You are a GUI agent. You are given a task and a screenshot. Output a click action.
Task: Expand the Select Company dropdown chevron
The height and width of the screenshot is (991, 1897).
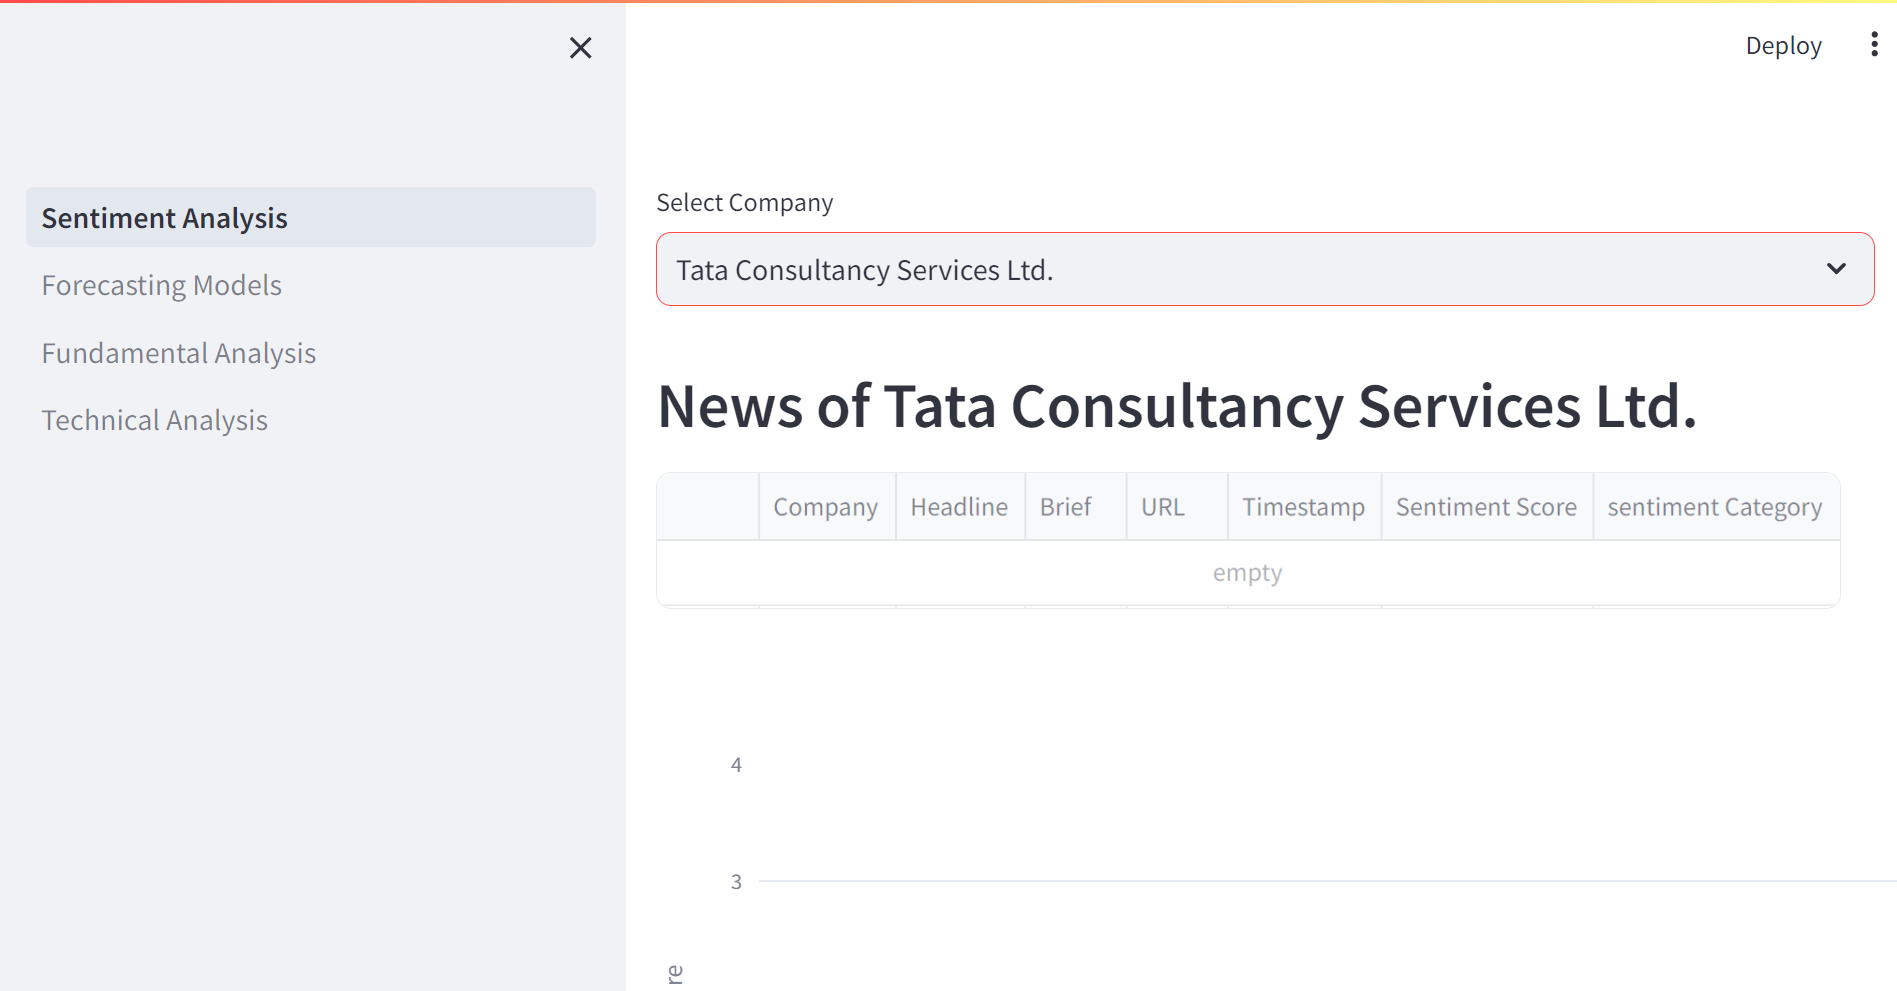1836,269
